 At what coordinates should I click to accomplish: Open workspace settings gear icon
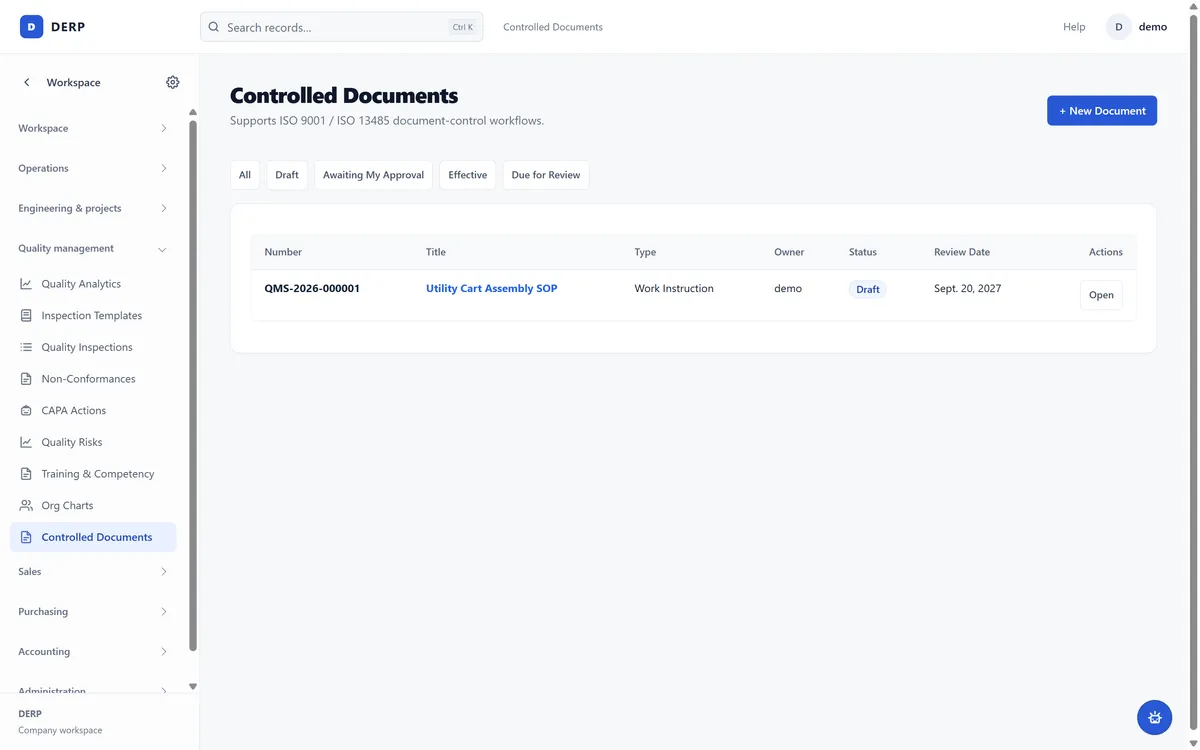coord(173,82)
